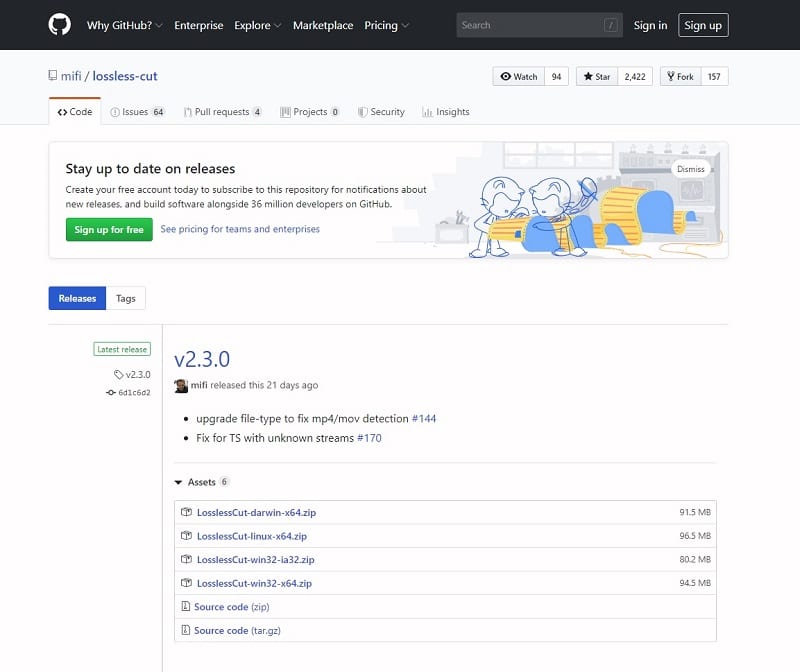This screenshot has height=672, width=800.
Task: Watch the repository
Action: click(519, 77)
